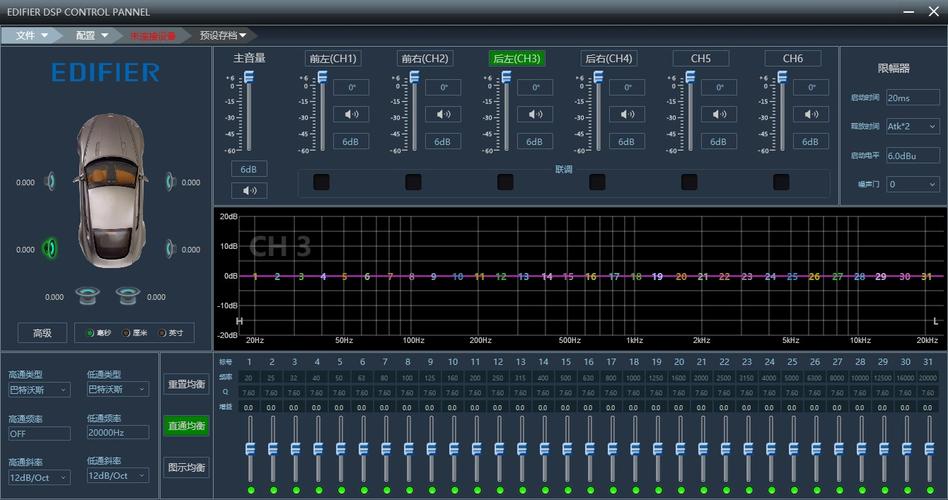Switch to the CH5 channel tab
This screenshot has width=948, height=500.
[x=701, y=59]
